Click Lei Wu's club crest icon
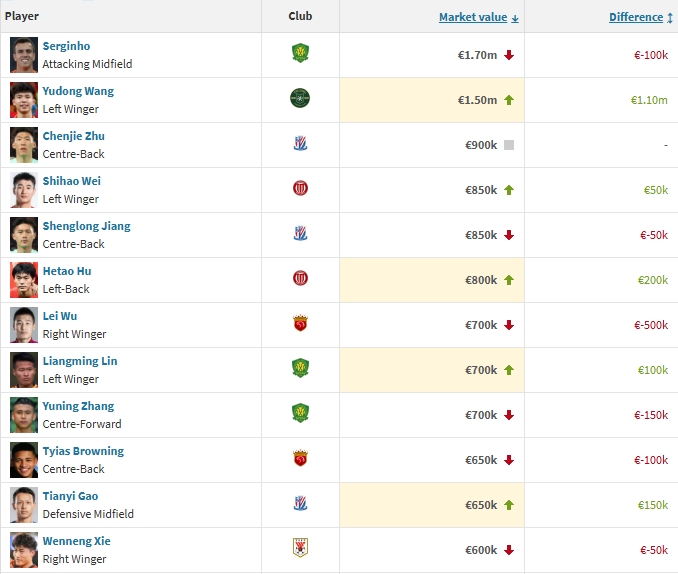The width and height of the screenshot is (678, 574). point(300,324)
